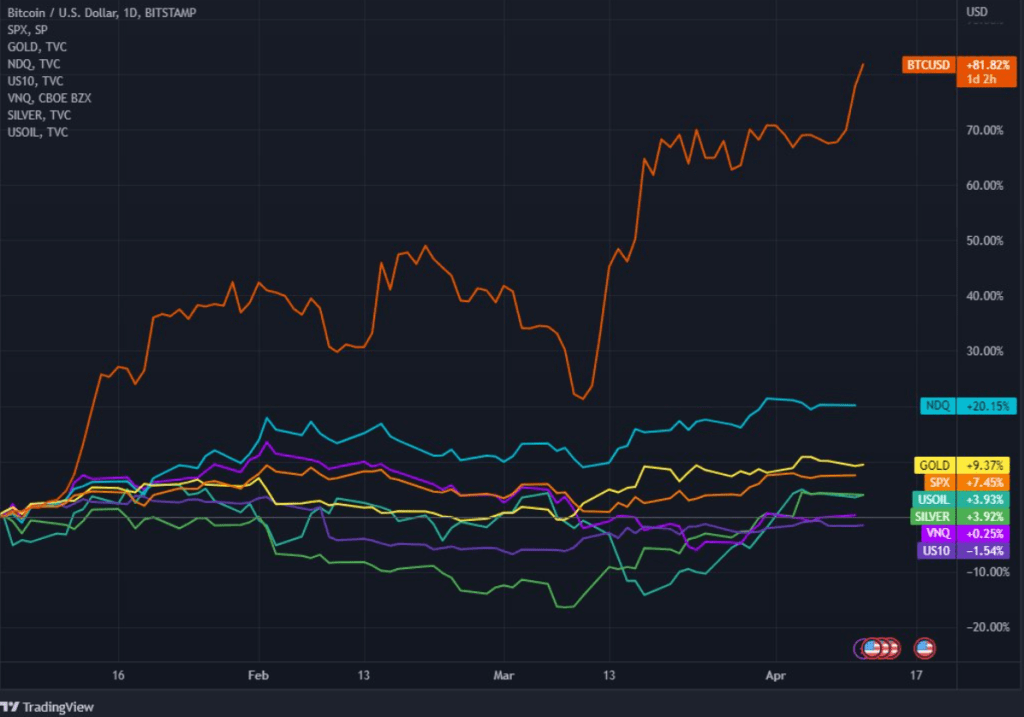
Task: Select the US10, TVC legend entry
Action: click(35, 80)
